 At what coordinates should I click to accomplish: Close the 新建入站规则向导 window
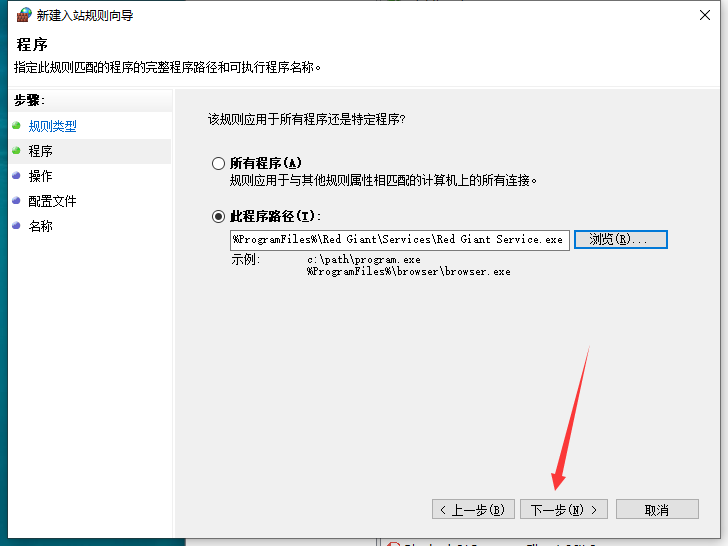pos(705,15)
